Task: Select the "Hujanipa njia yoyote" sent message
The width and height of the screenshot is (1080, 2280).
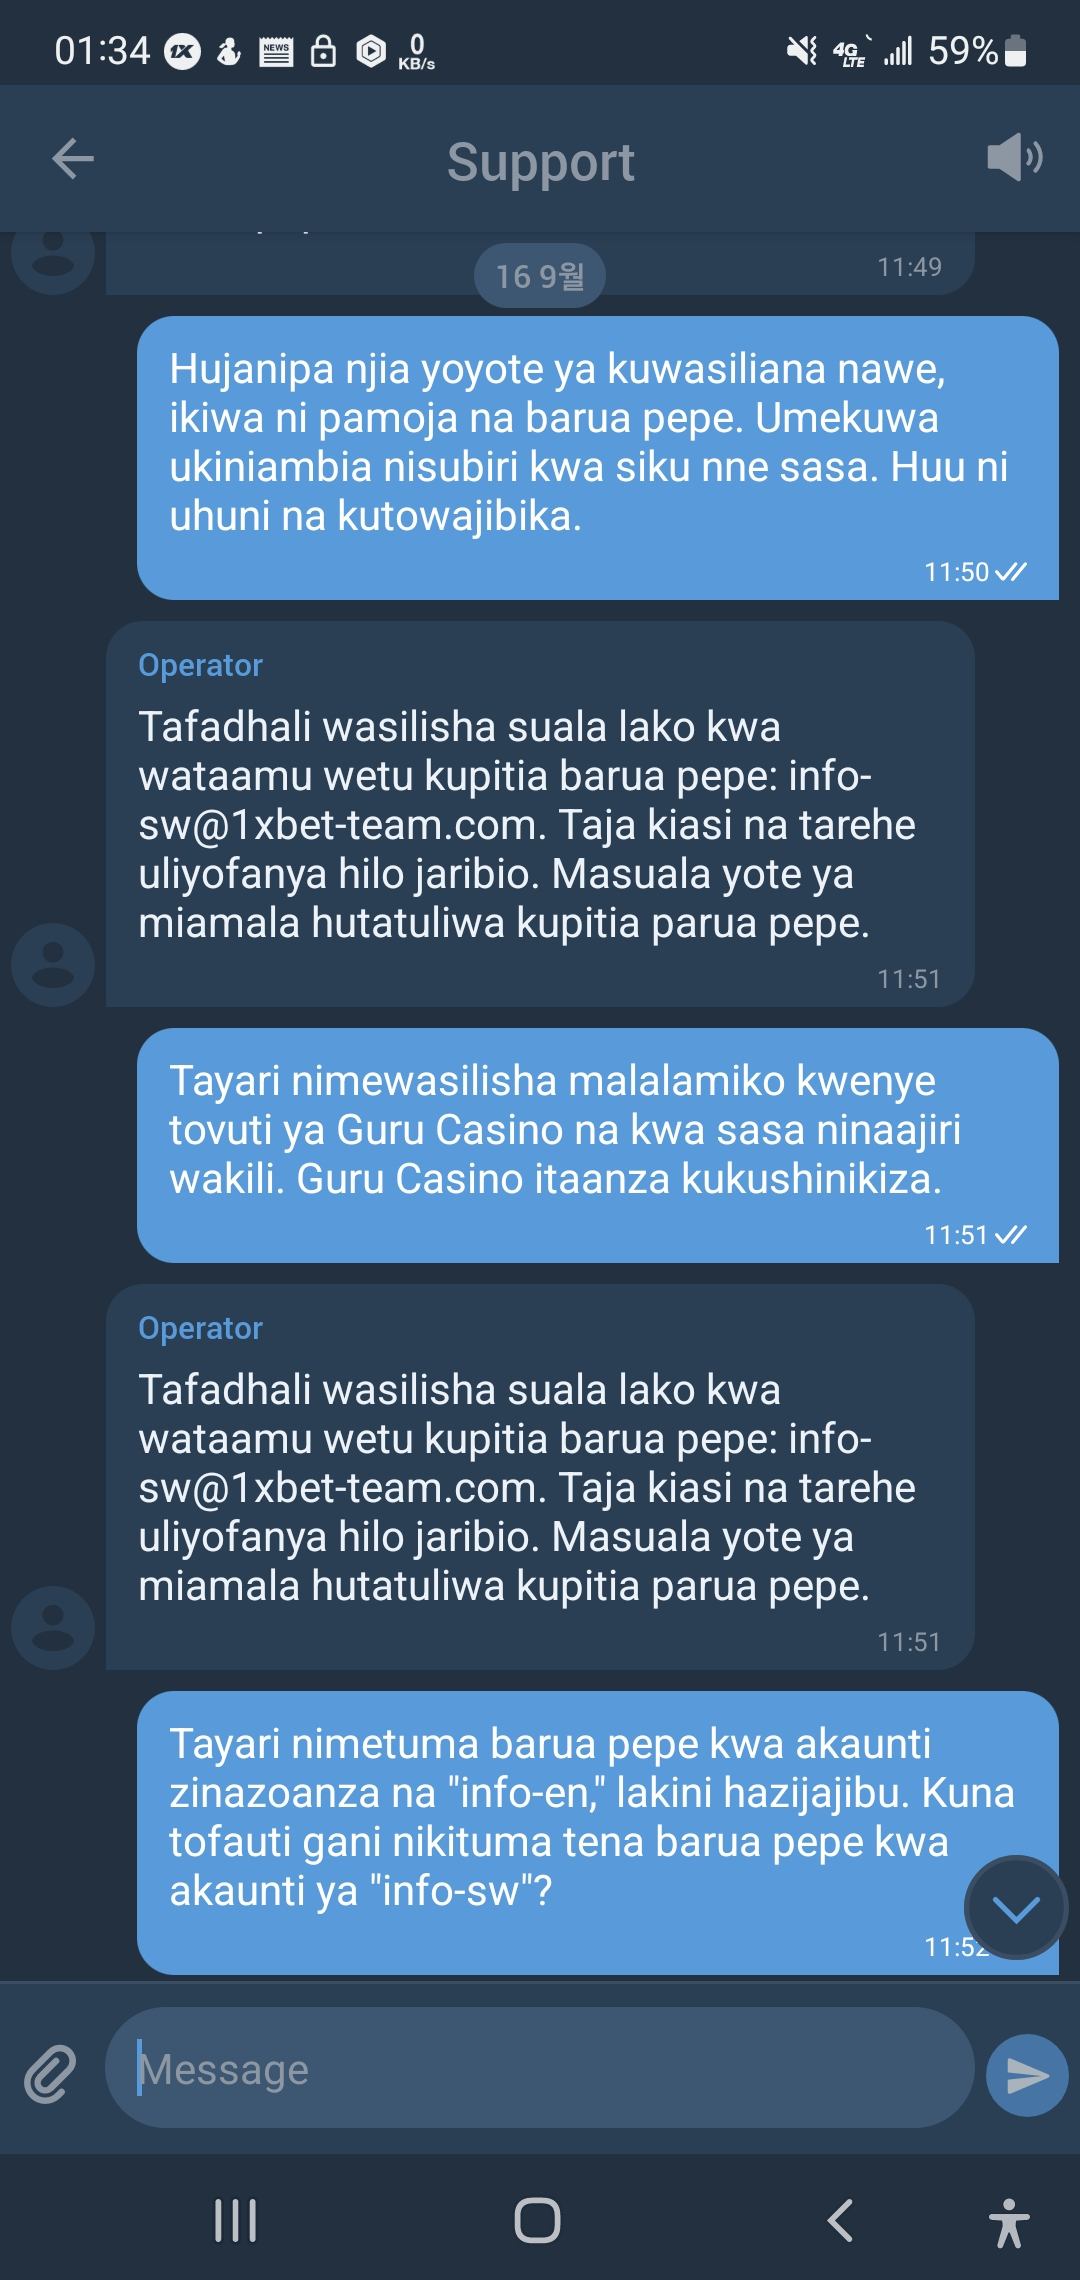Action: coord(597,458)
